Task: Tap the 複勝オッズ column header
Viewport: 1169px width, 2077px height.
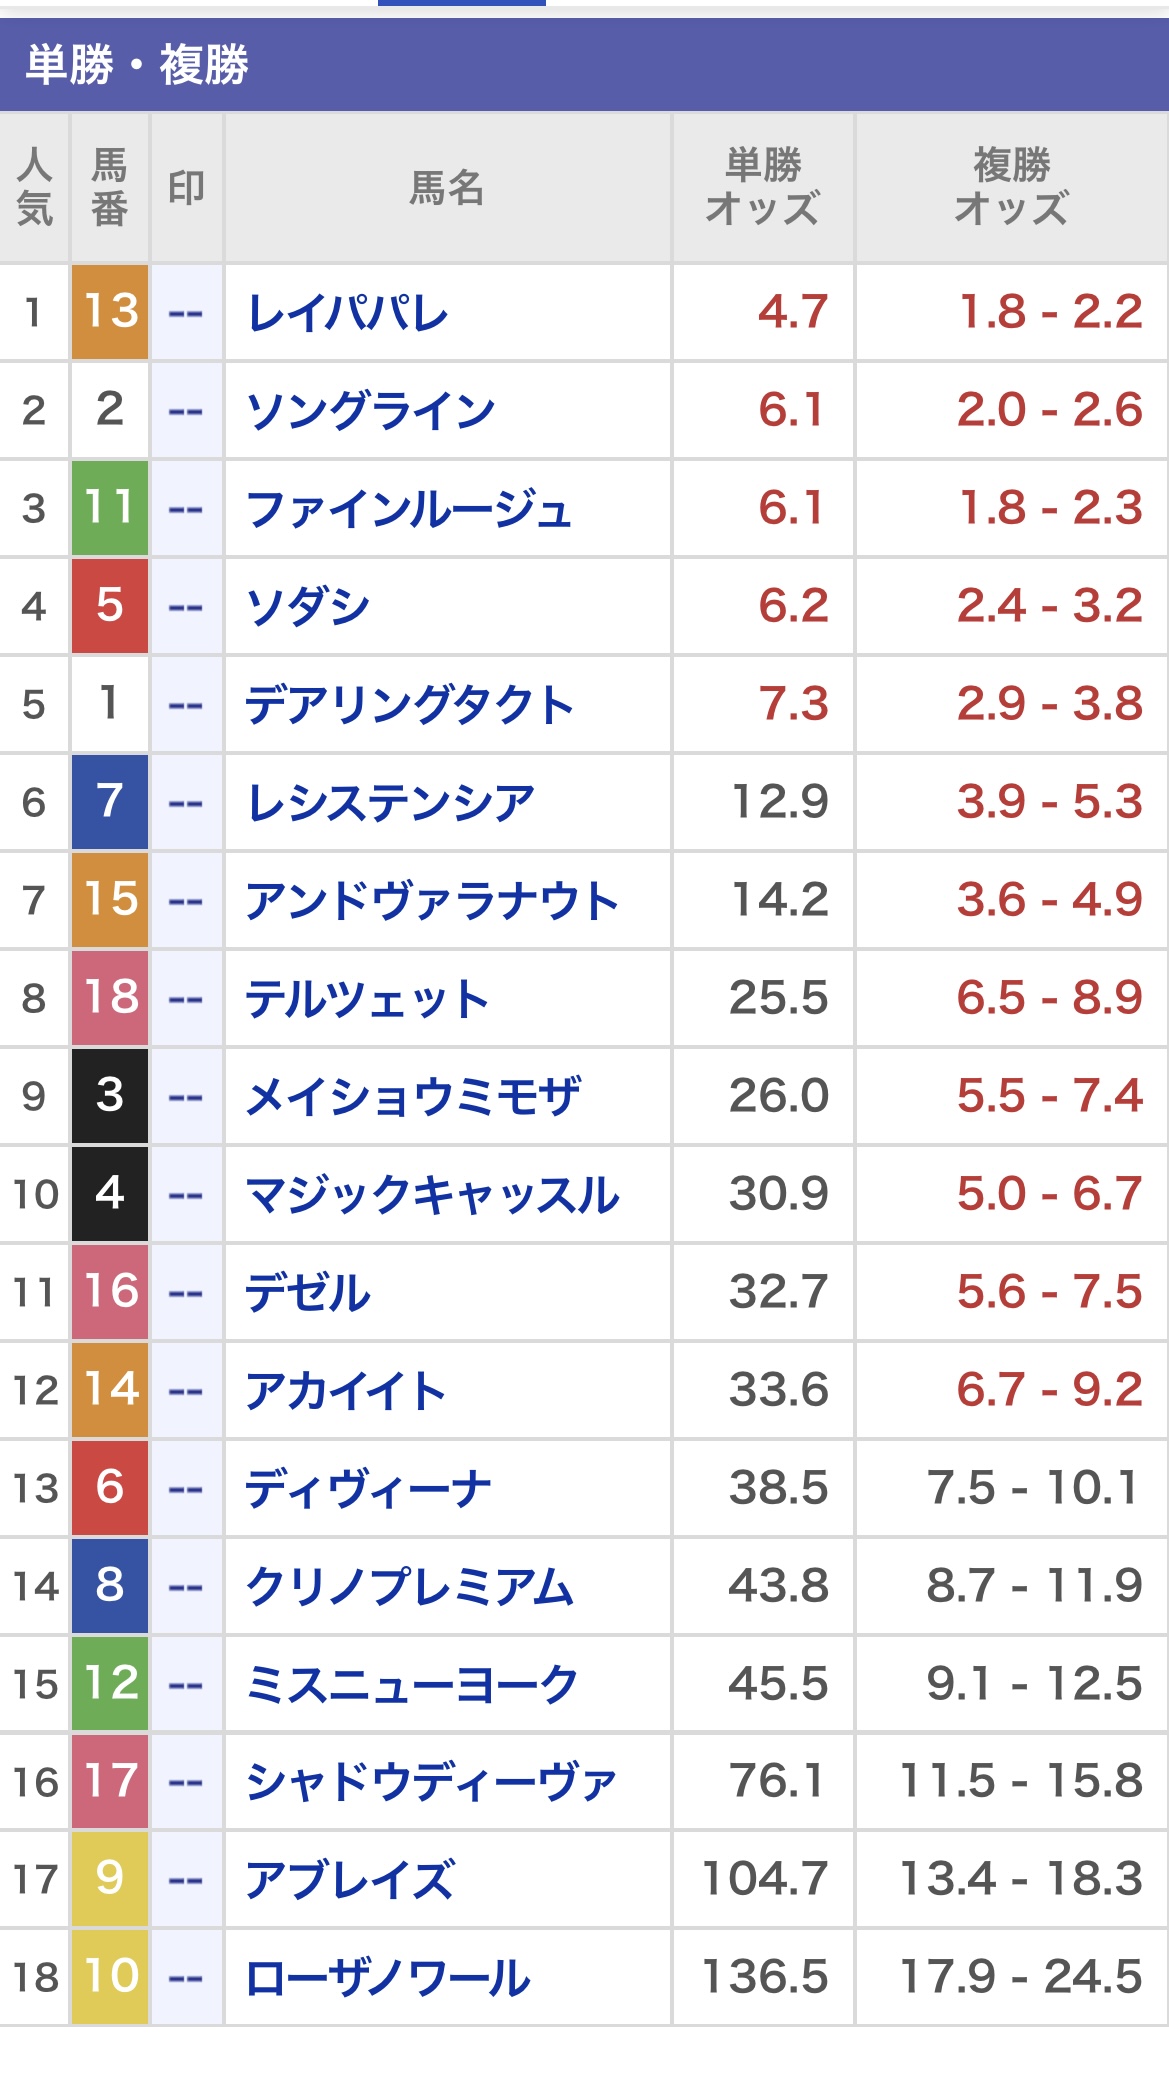Action: (1011, 187)
